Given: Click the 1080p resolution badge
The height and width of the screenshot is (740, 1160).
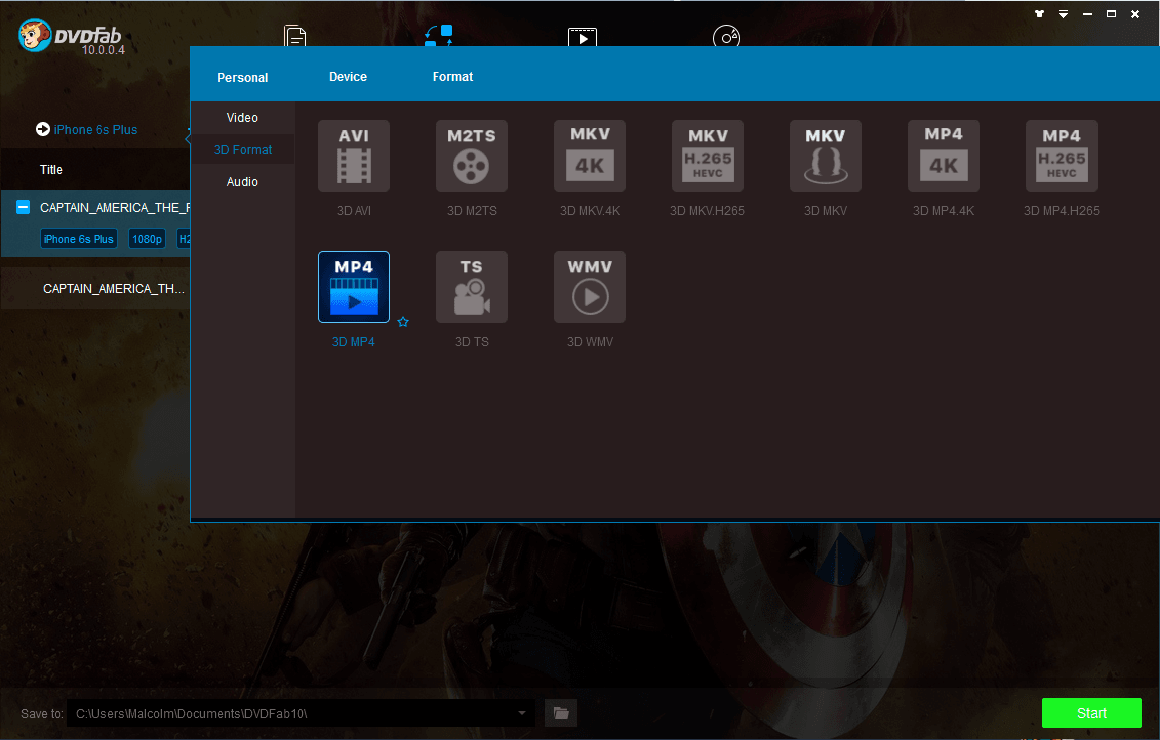Looking at the screenshot, I should 147,239.
